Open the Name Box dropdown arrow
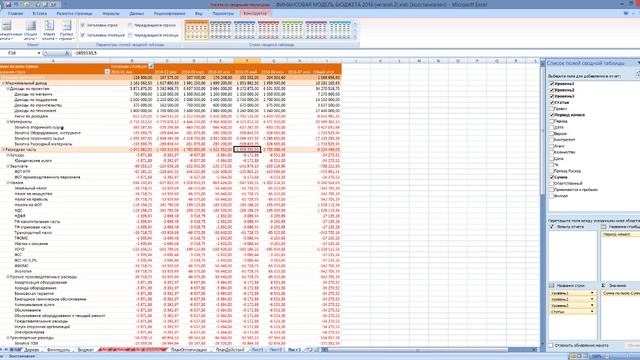The image size is (640, 360). pos(39,53)
